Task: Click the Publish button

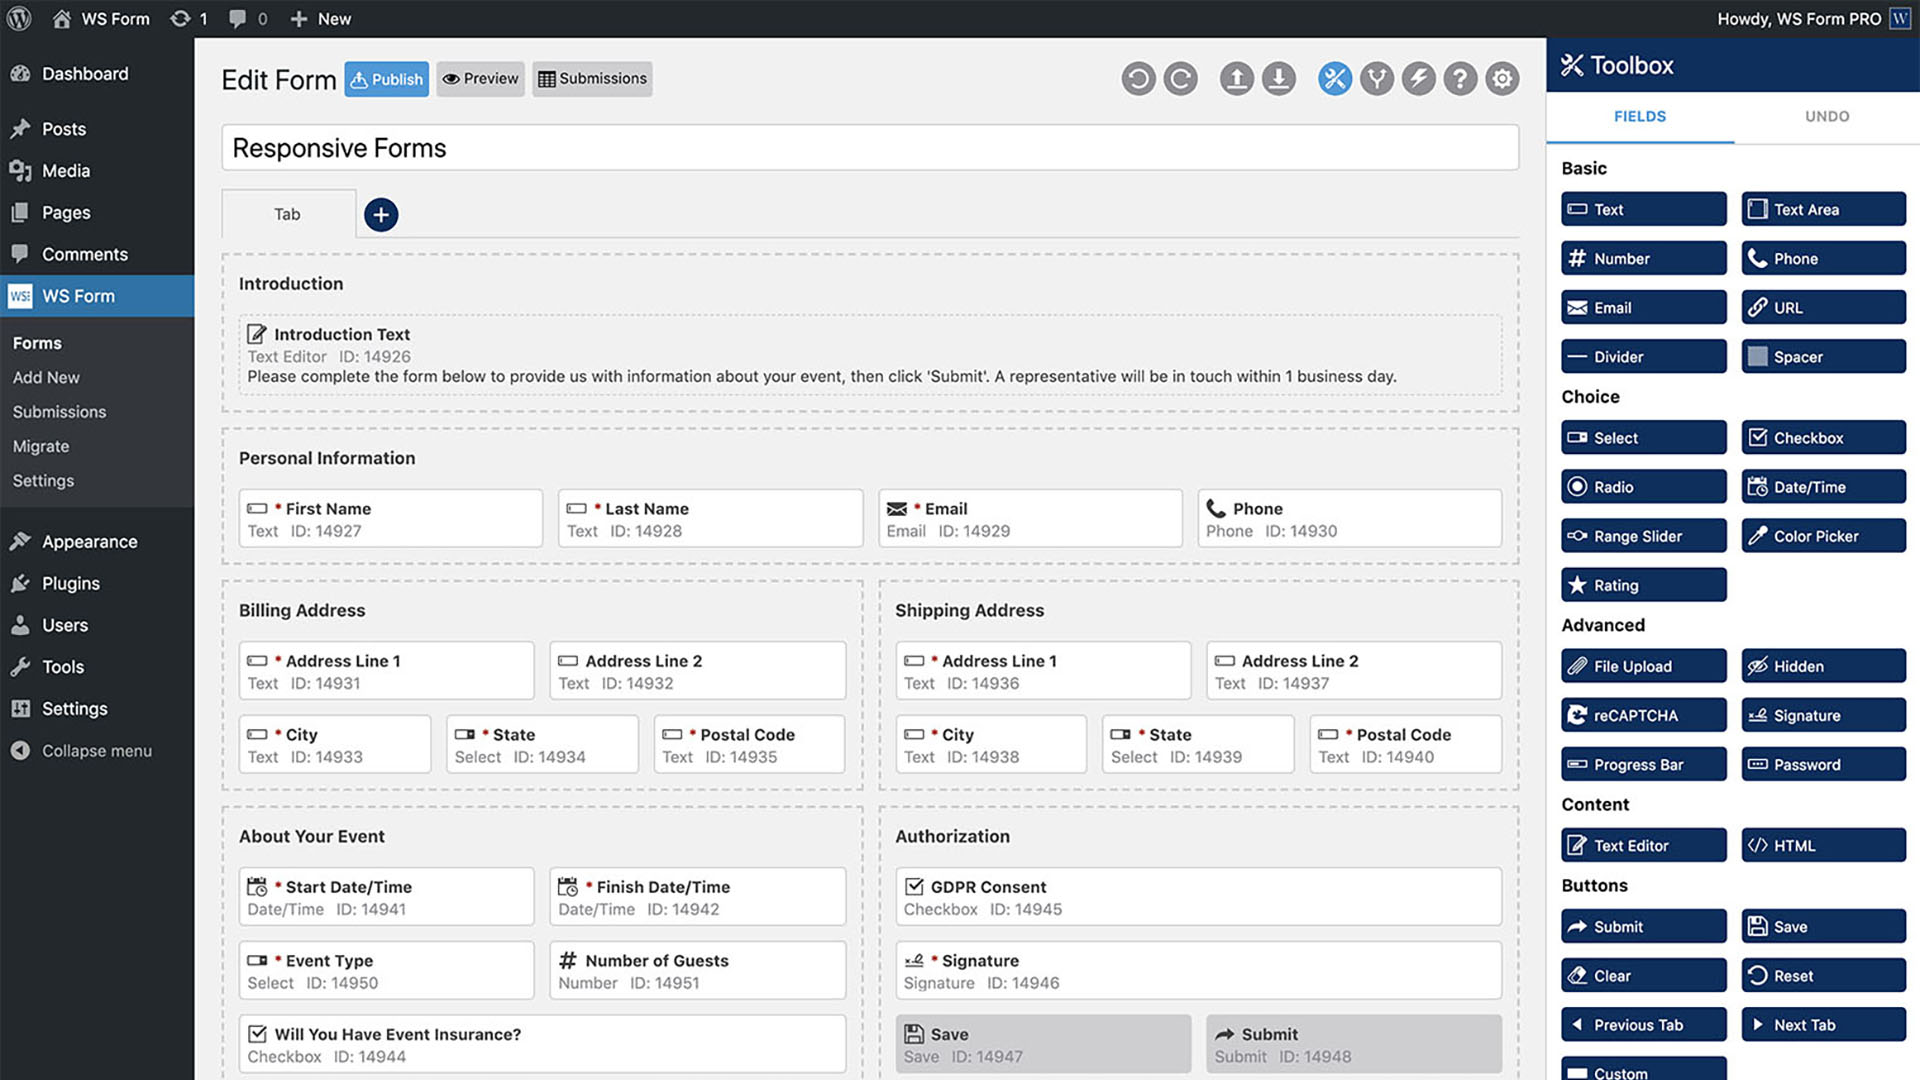Action: (x=386, y=79)
